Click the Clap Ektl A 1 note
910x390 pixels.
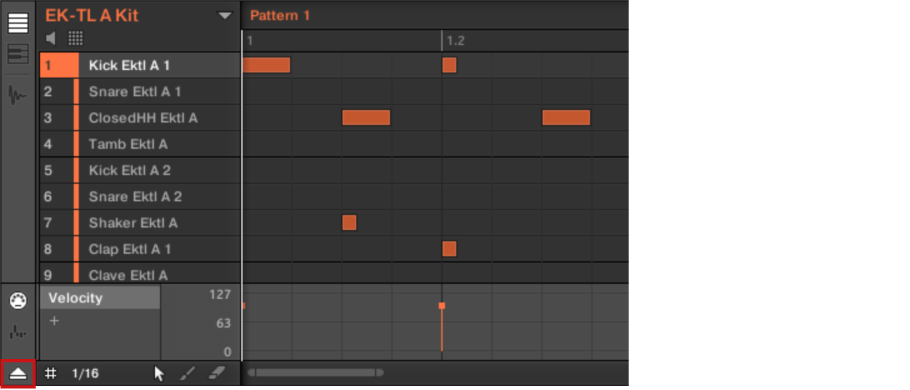(x=449, y=249)
